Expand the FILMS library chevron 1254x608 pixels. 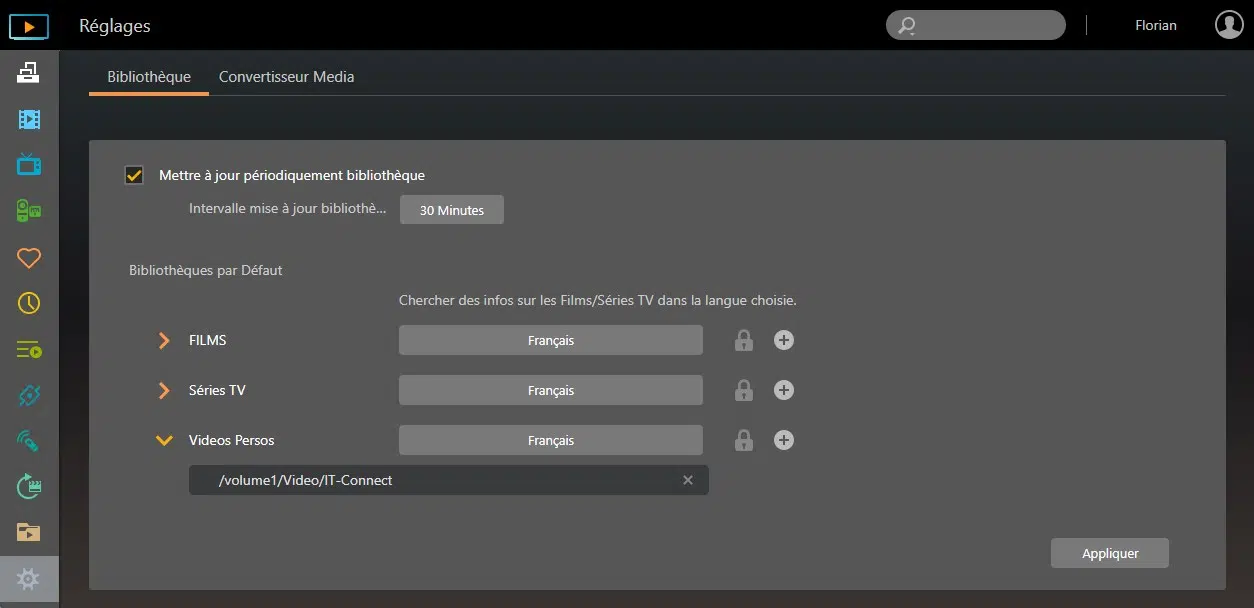tap(164, 341)
